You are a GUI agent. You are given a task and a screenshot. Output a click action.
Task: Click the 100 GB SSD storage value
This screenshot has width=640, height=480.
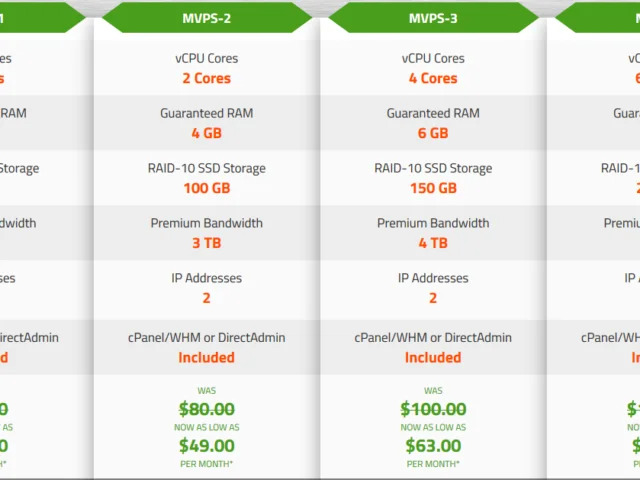[x=207, y=188]
